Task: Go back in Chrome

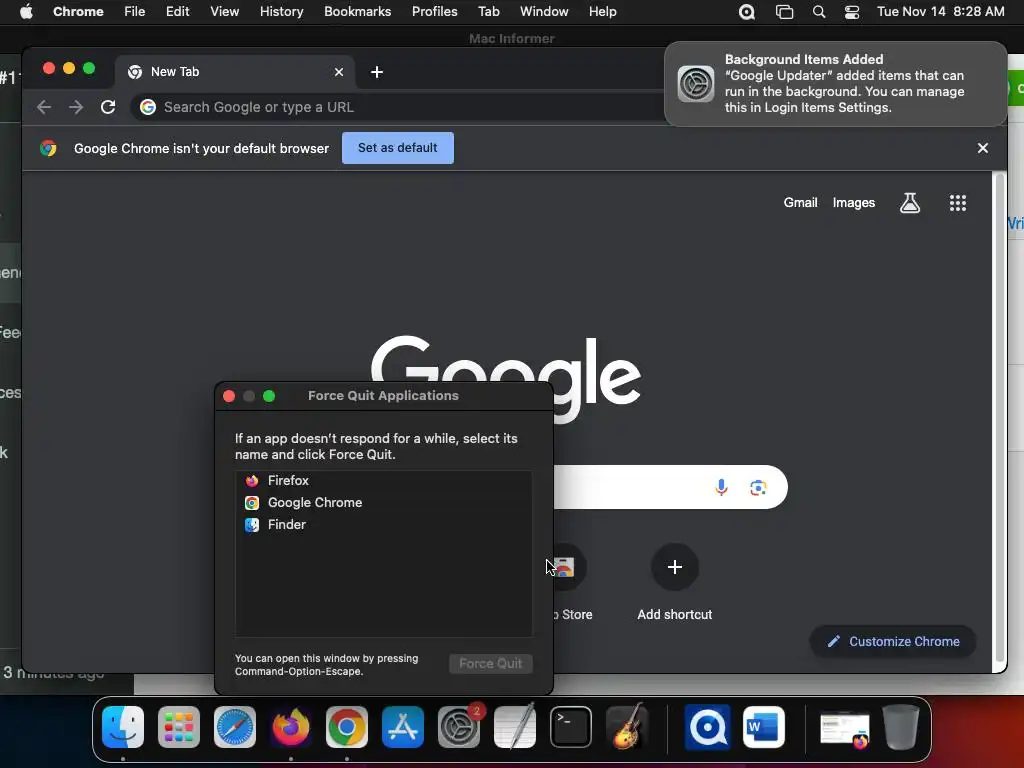Action: (x=44, y=107)
